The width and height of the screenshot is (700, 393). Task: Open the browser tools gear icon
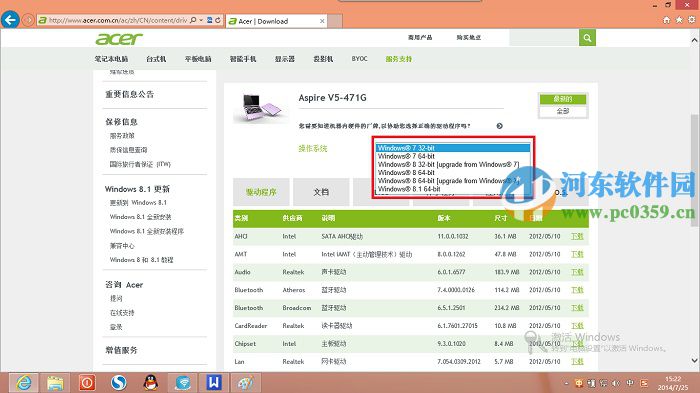[692, 20]
